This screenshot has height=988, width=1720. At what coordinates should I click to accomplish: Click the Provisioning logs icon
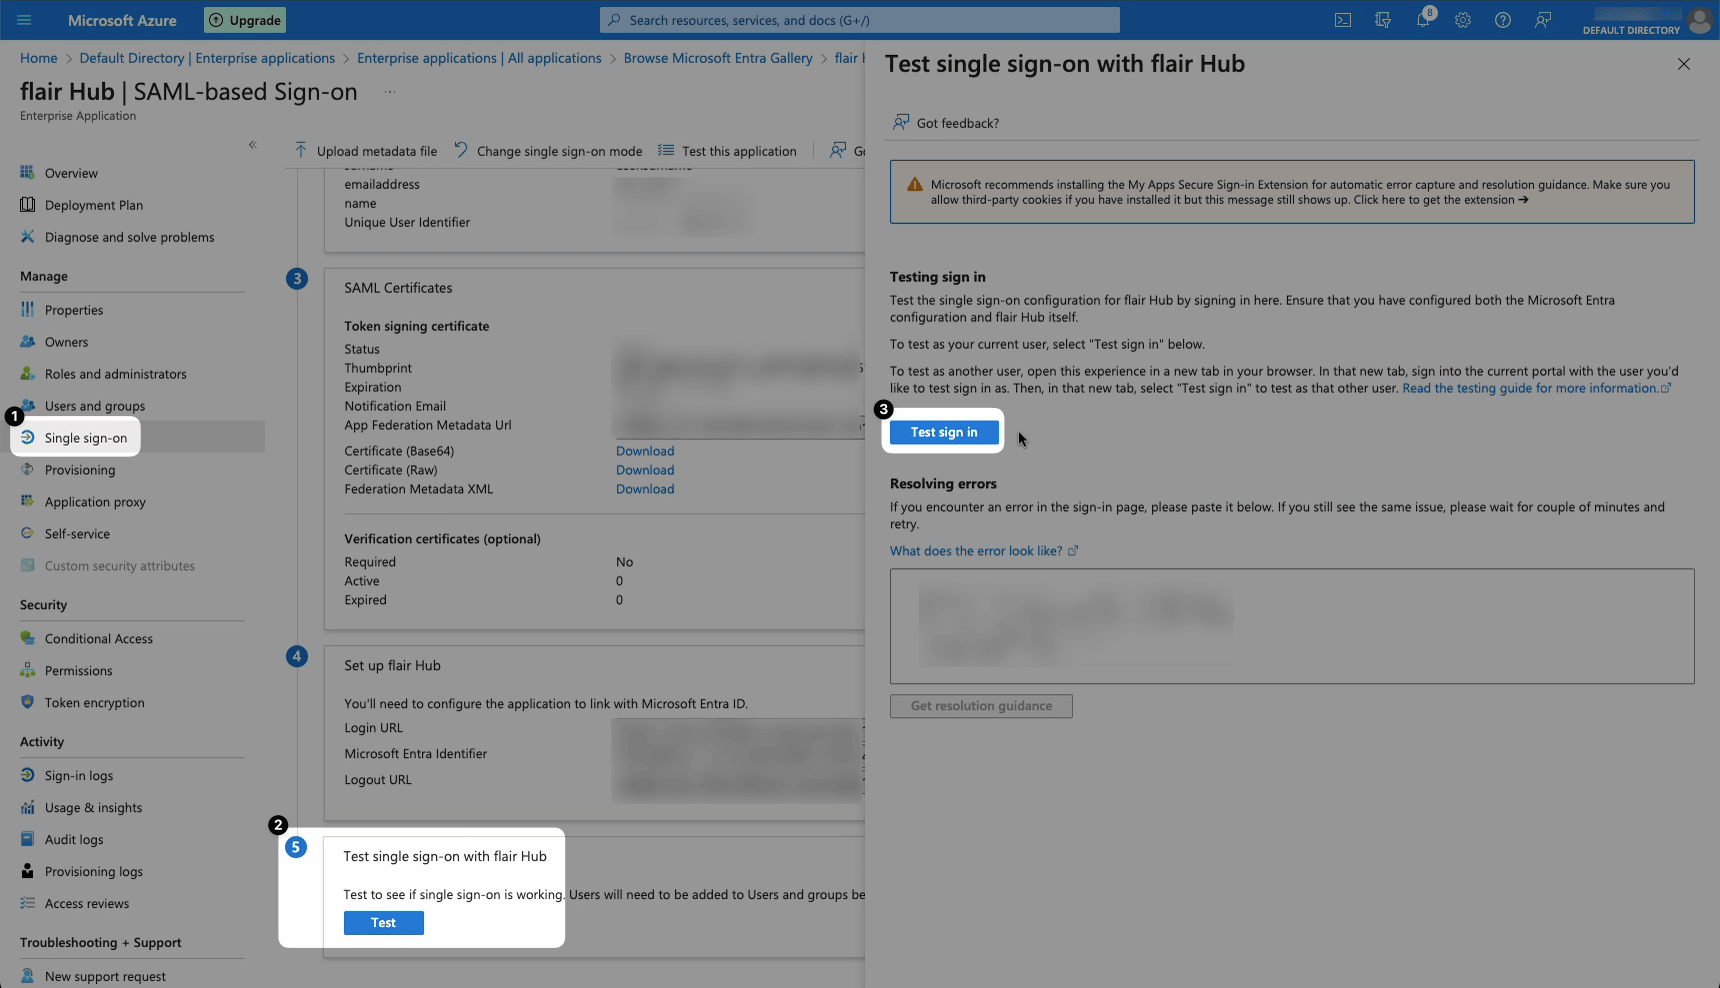(28, 872)
